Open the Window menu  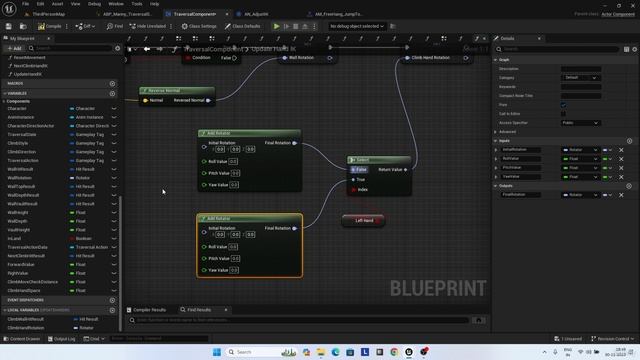[116, 4]
